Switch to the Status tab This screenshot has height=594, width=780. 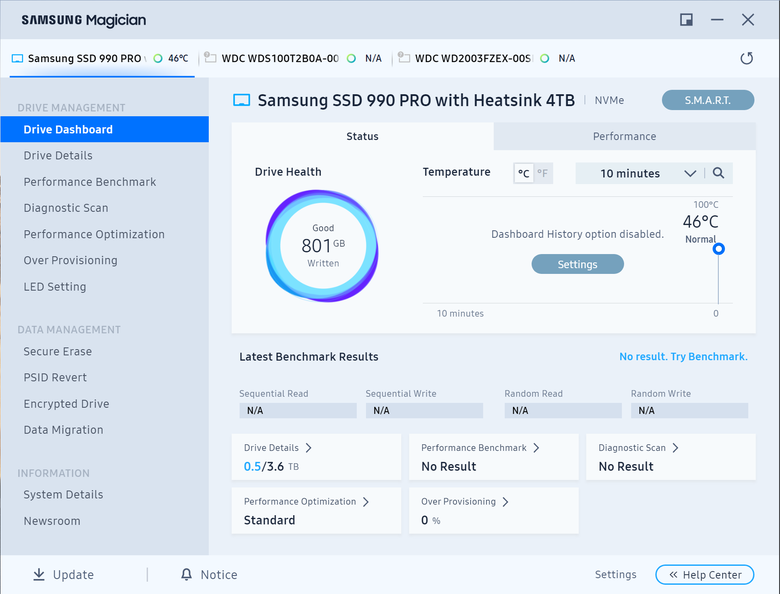362,136
